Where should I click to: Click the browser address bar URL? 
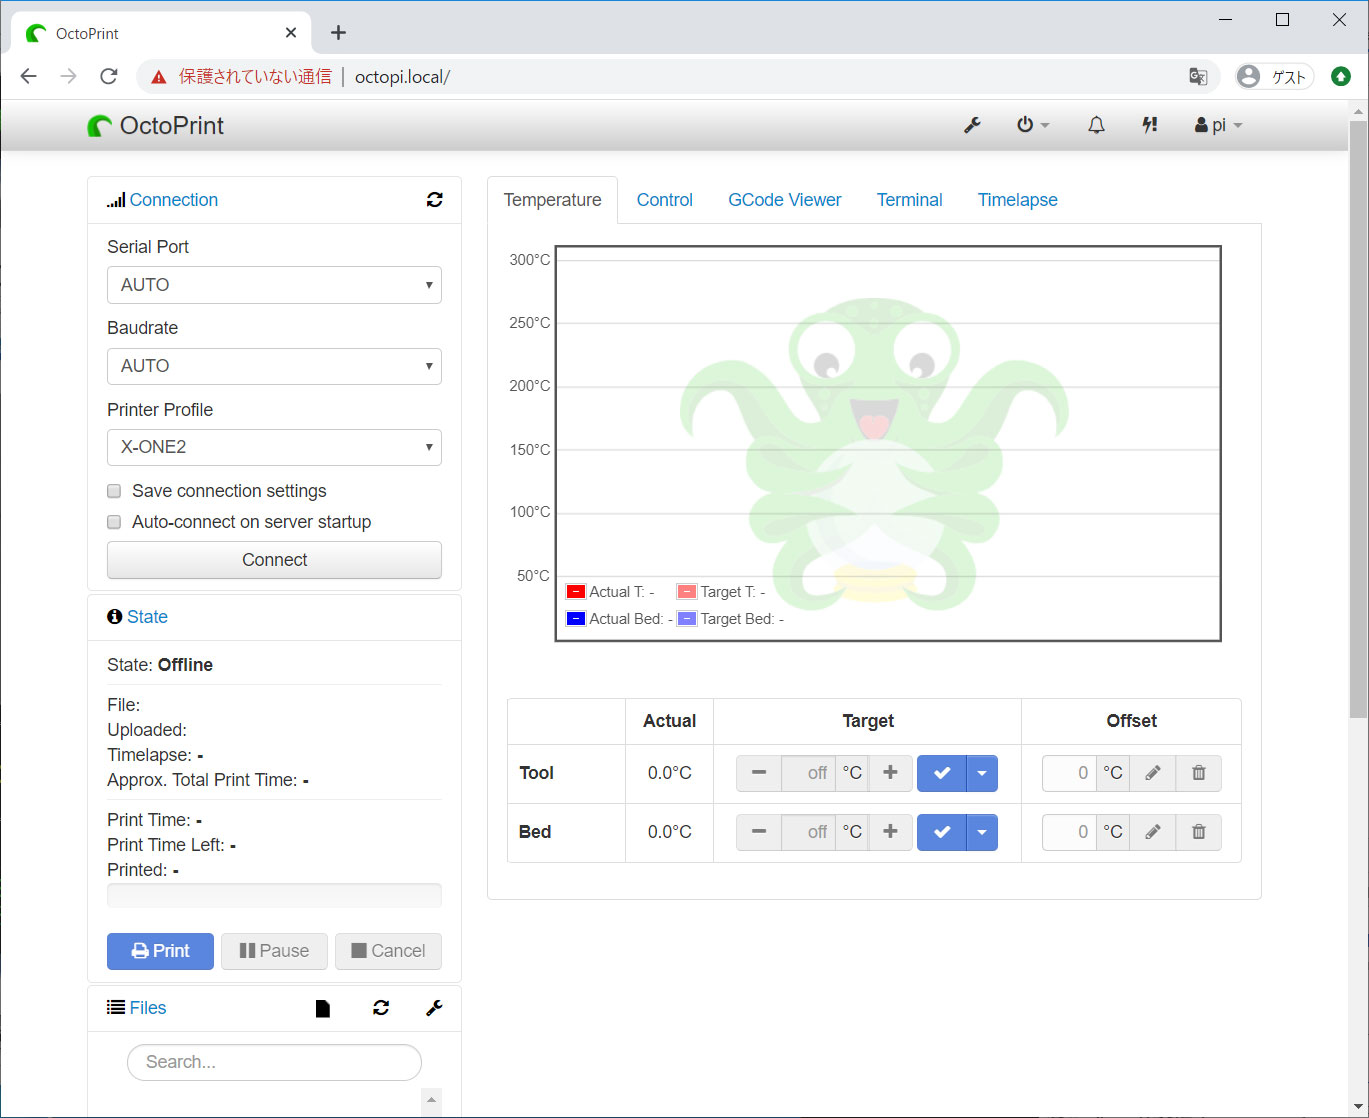click(x=402, y=77)
